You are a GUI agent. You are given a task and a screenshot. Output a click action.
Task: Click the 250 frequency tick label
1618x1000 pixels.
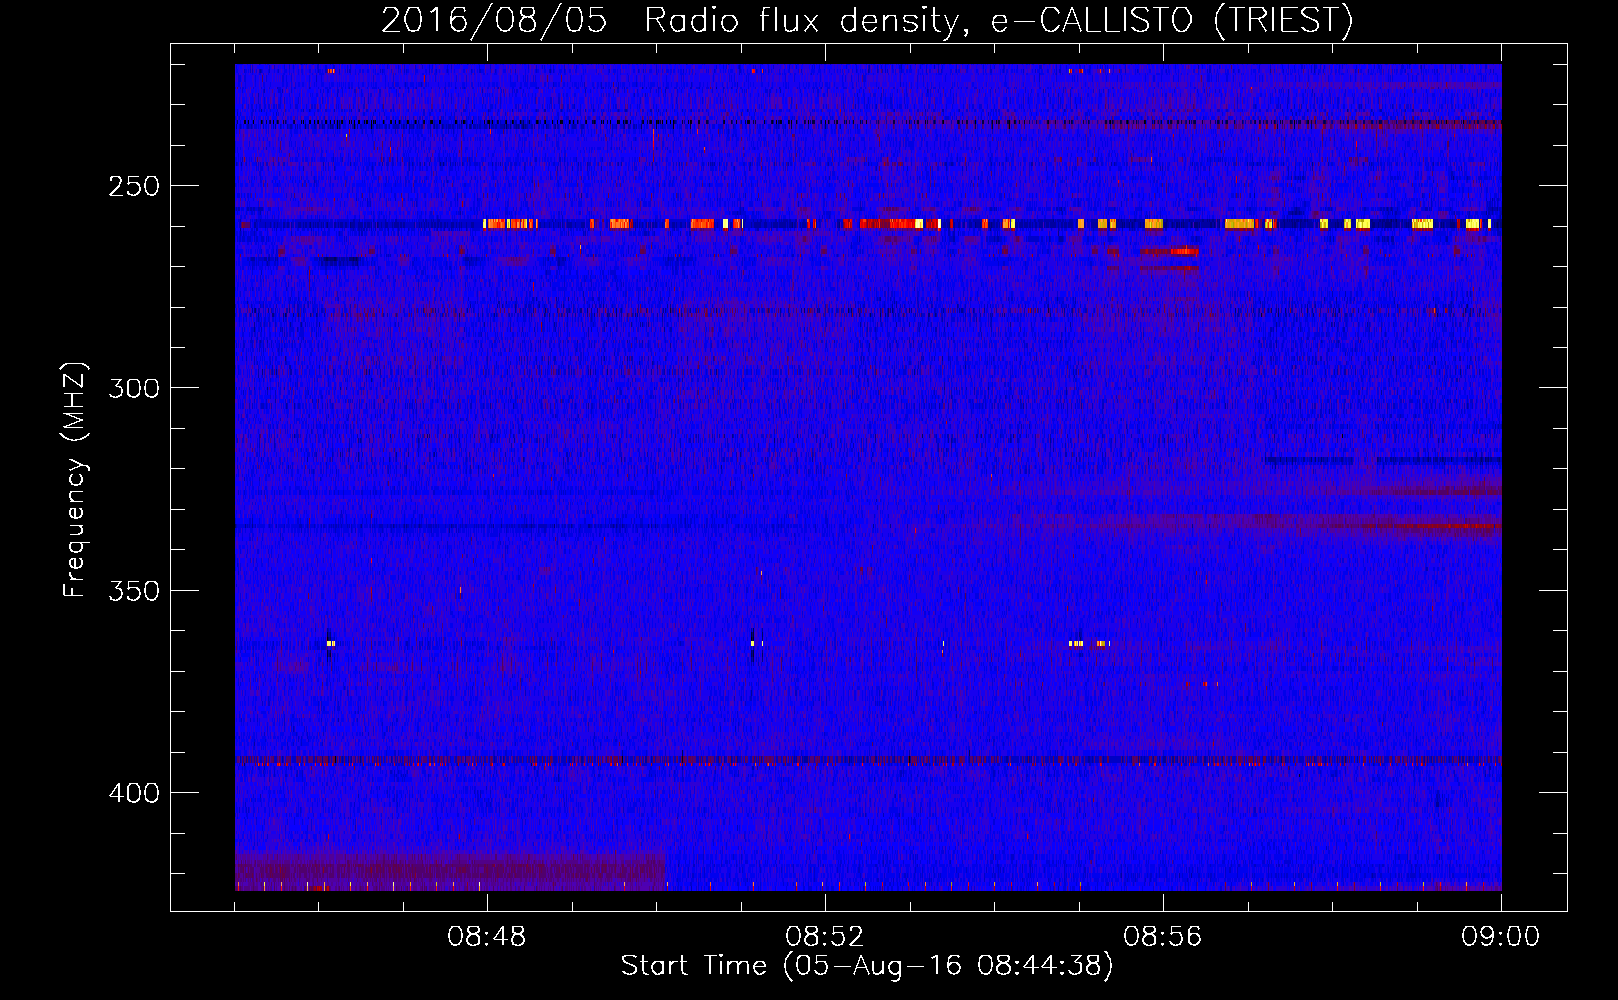[x=134, y=186]
